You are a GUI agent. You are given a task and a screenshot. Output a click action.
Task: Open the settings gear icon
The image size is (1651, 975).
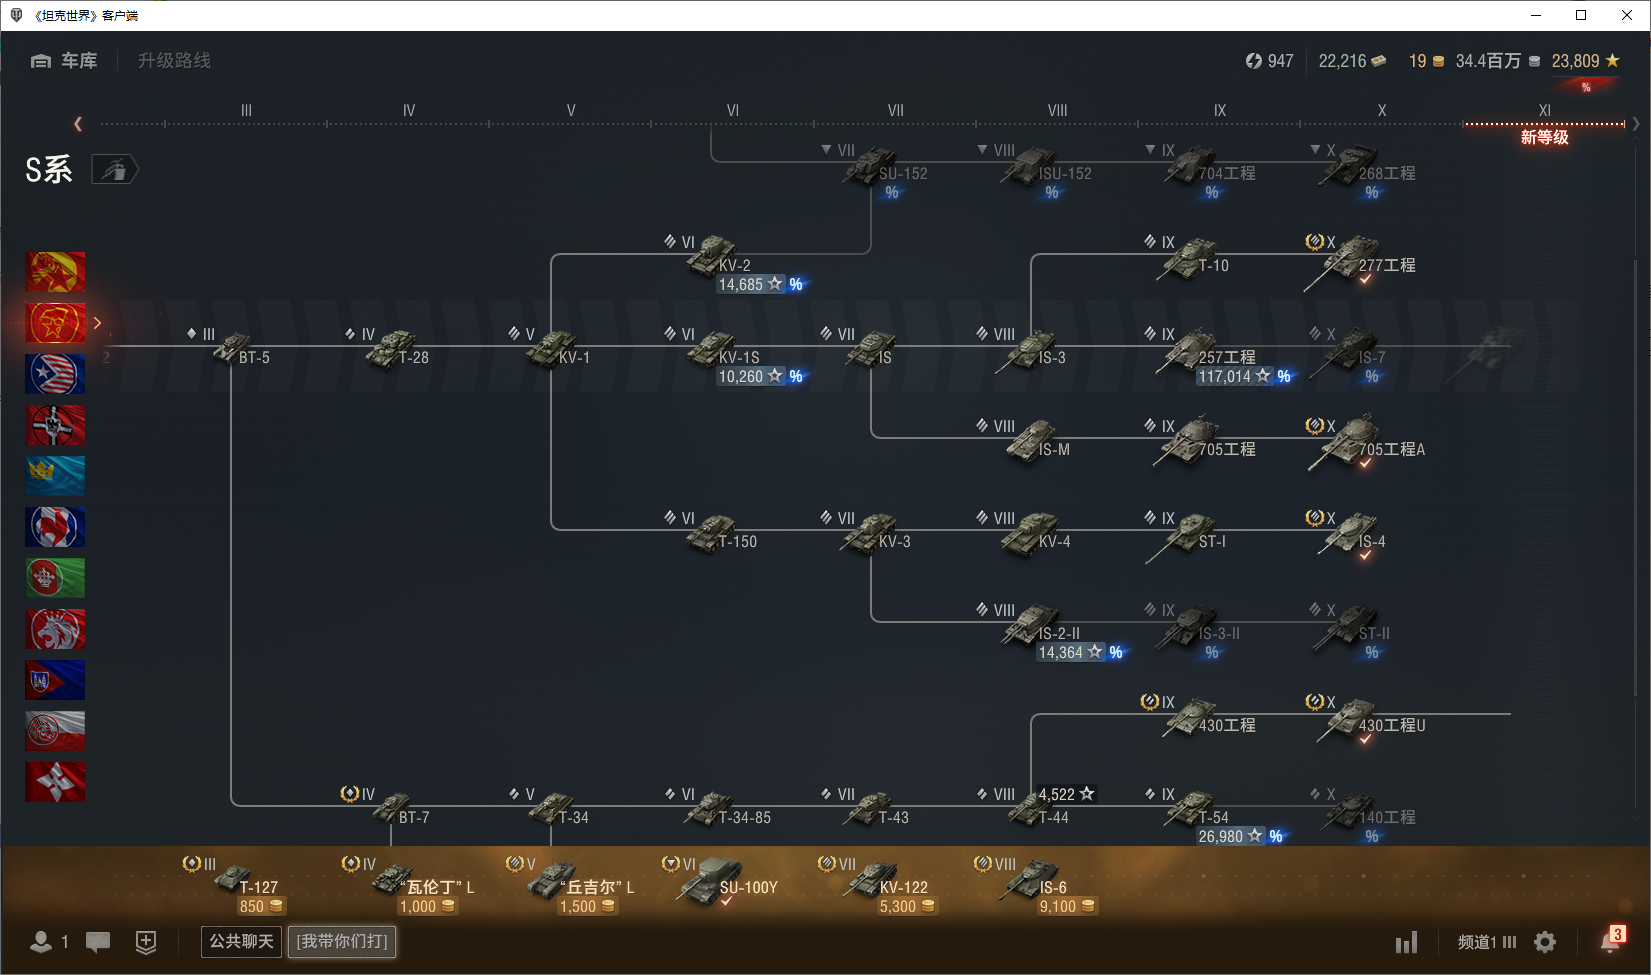point(1545,942)
